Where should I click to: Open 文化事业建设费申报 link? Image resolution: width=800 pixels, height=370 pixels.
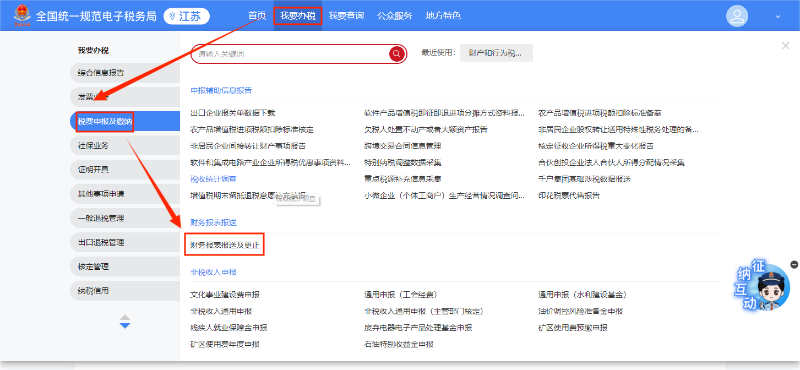(225, 294)
